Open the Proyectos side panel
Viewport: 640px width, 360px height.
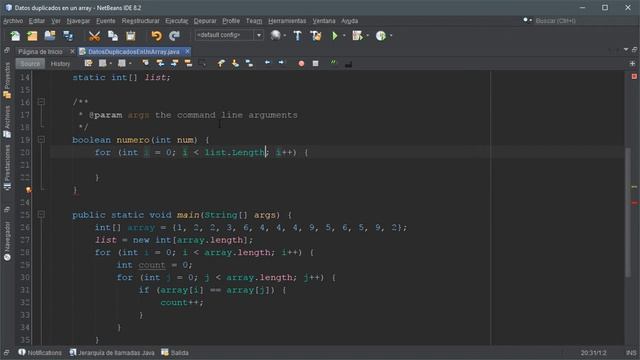pos(7,80)
